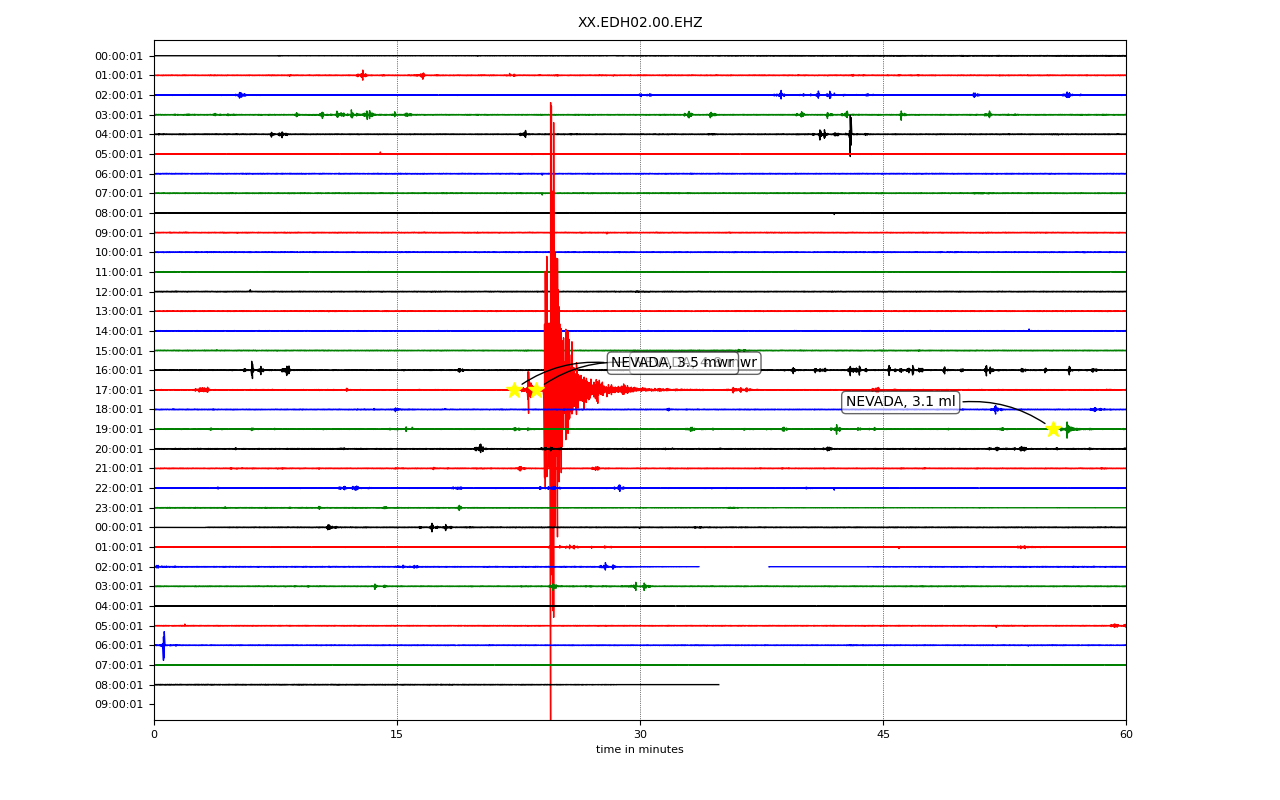
Task: Click the plot title XX.EDH02.00.EHZ
Action: pos(640,22)
